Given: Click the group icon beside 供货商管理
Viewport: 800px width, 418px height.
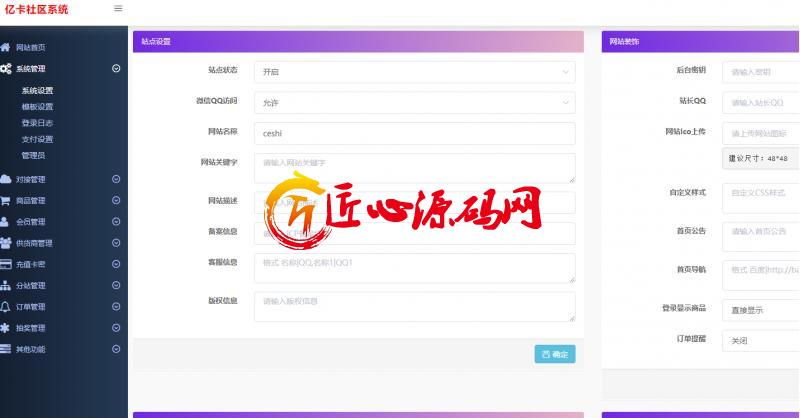Looking at the screenshot, I should [6, 243].
